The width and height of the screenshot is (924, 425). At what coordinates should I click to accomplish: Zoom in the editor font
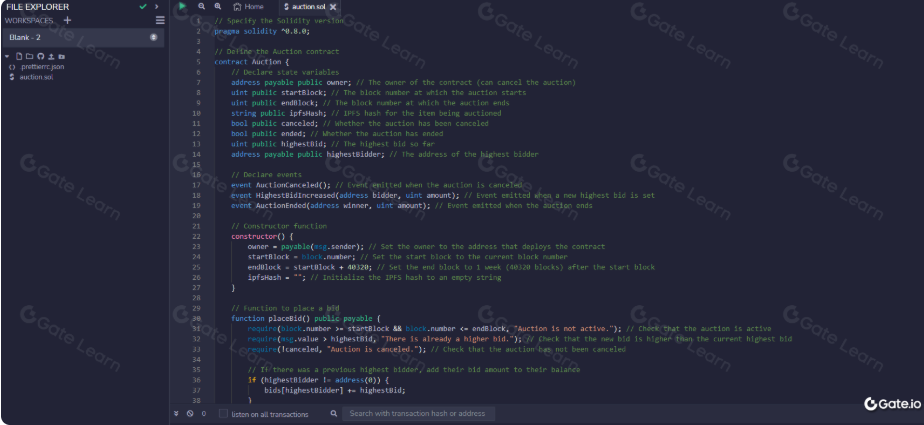point(217,6)
